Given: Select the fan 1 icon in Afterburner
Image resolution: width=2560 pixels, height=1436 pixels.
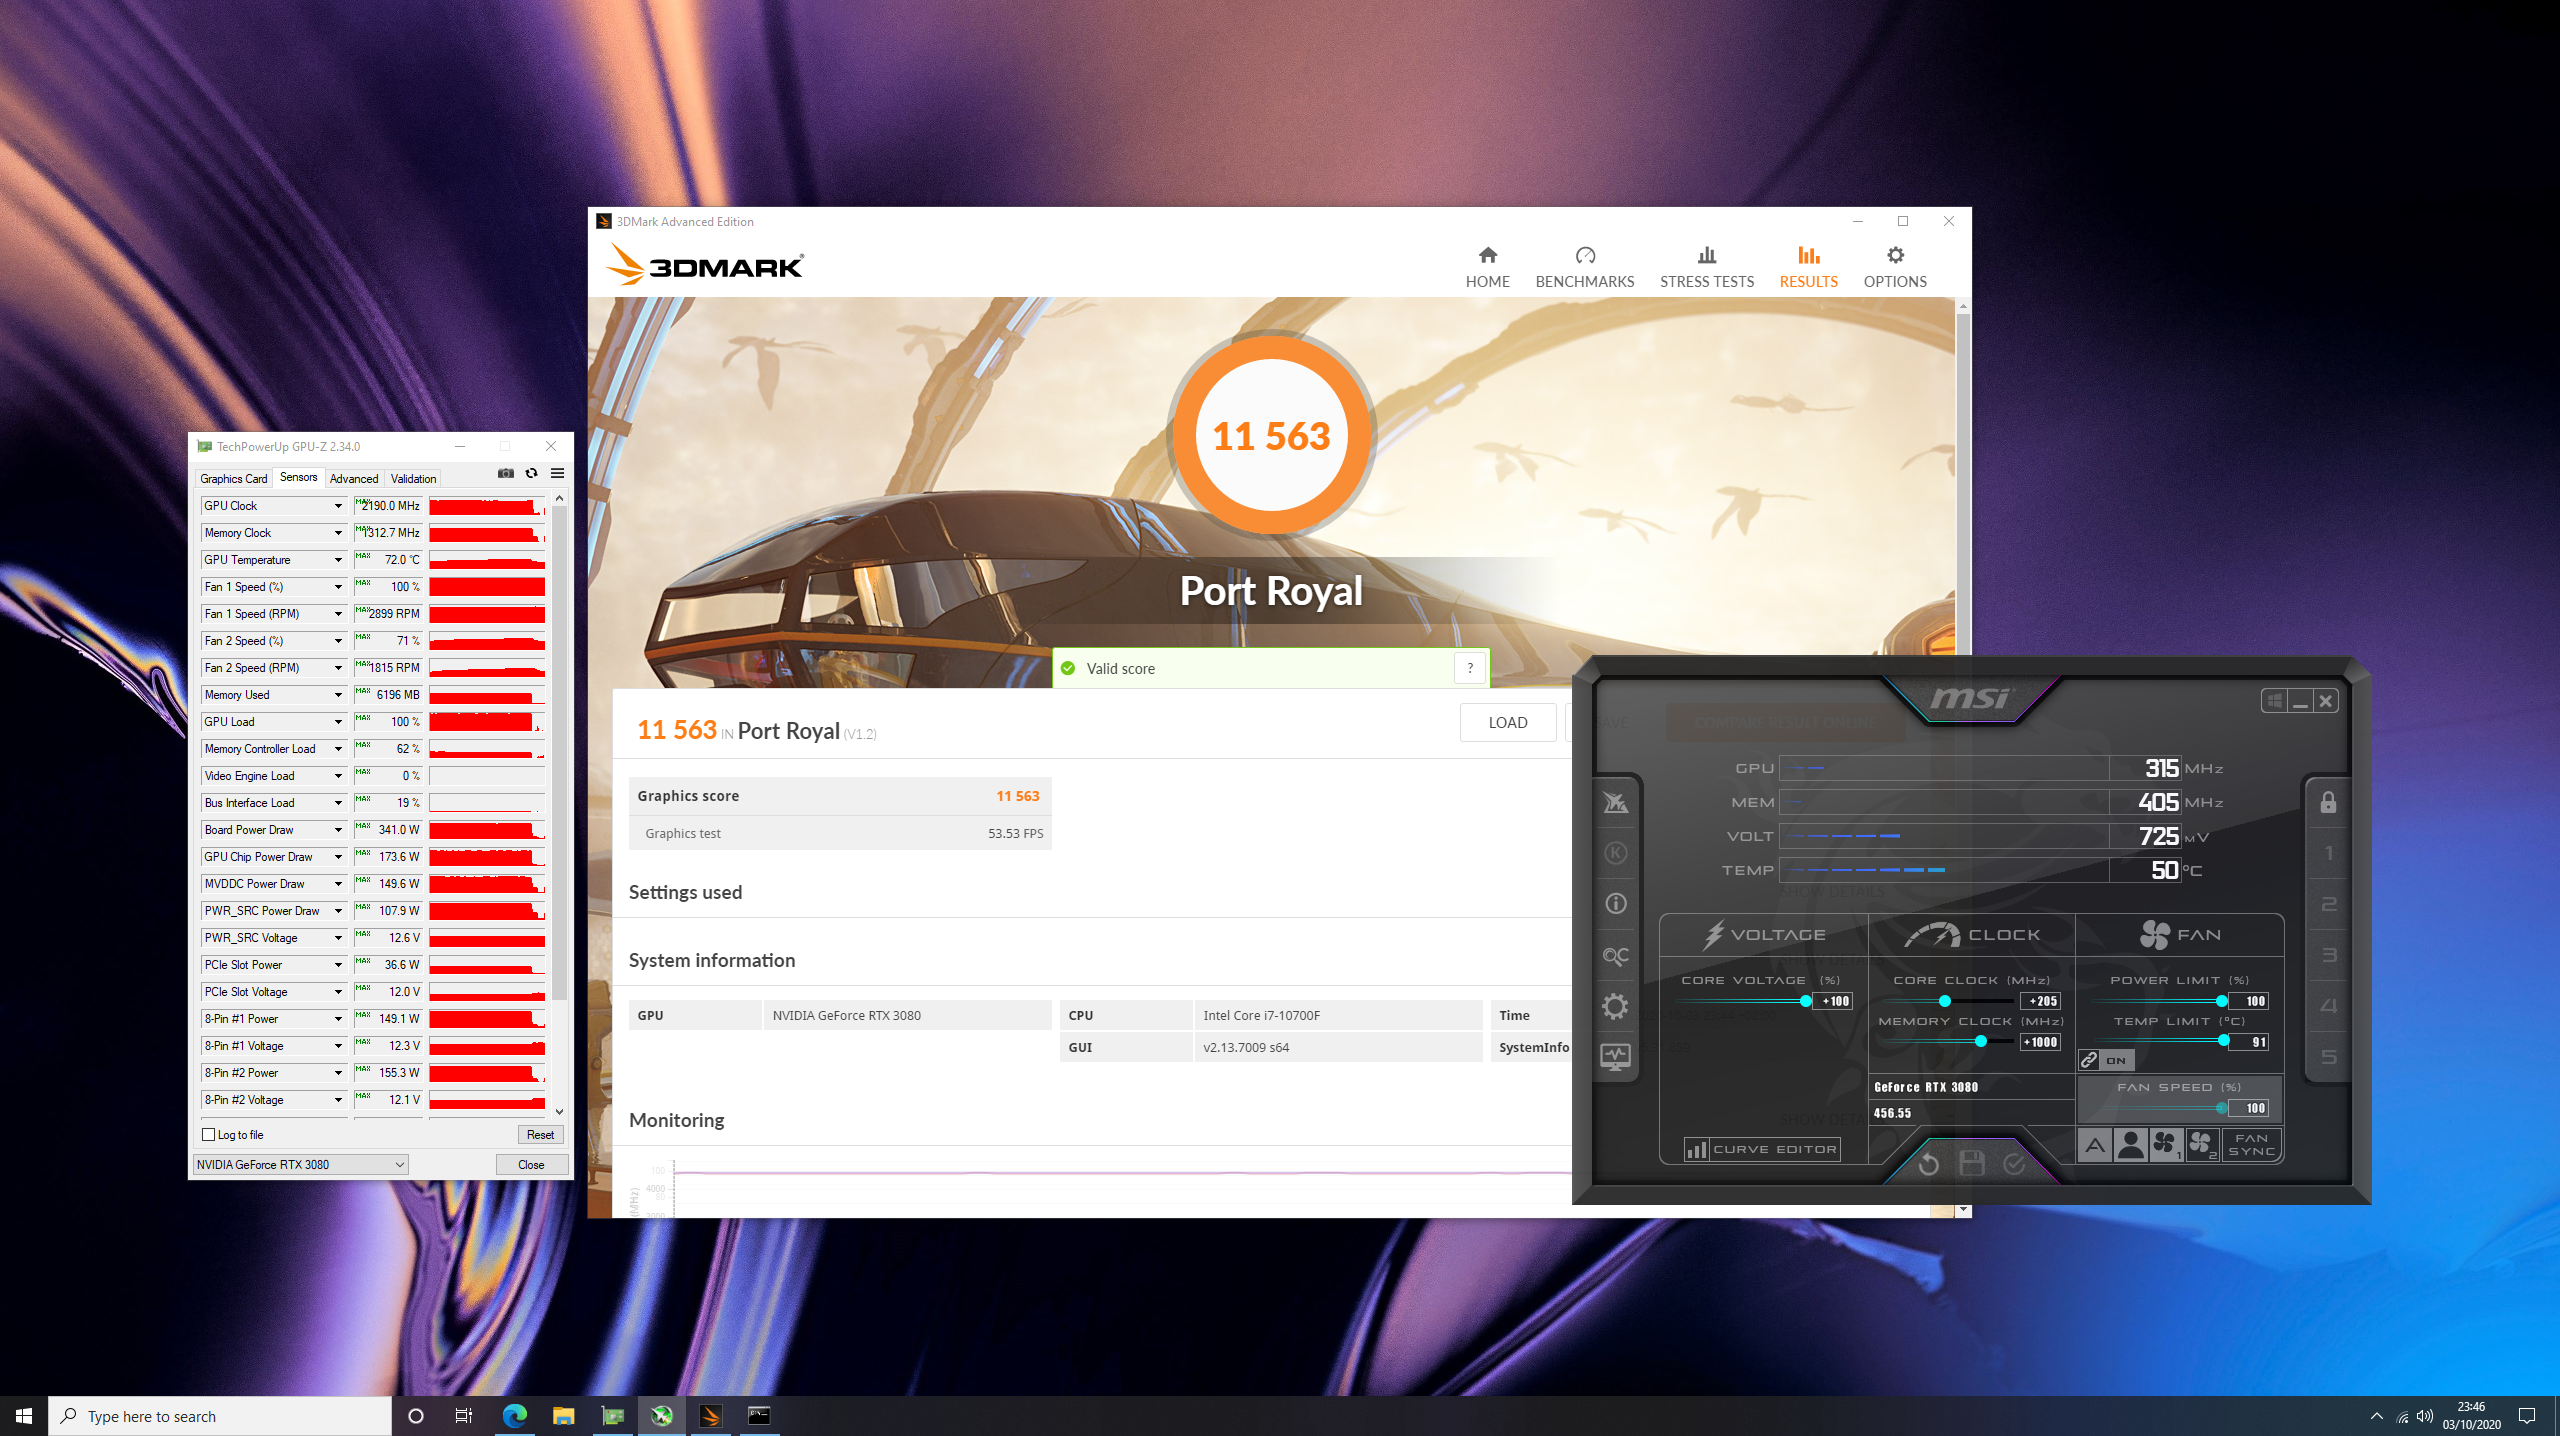Looking at the screenshot, I should 2166,1145.
